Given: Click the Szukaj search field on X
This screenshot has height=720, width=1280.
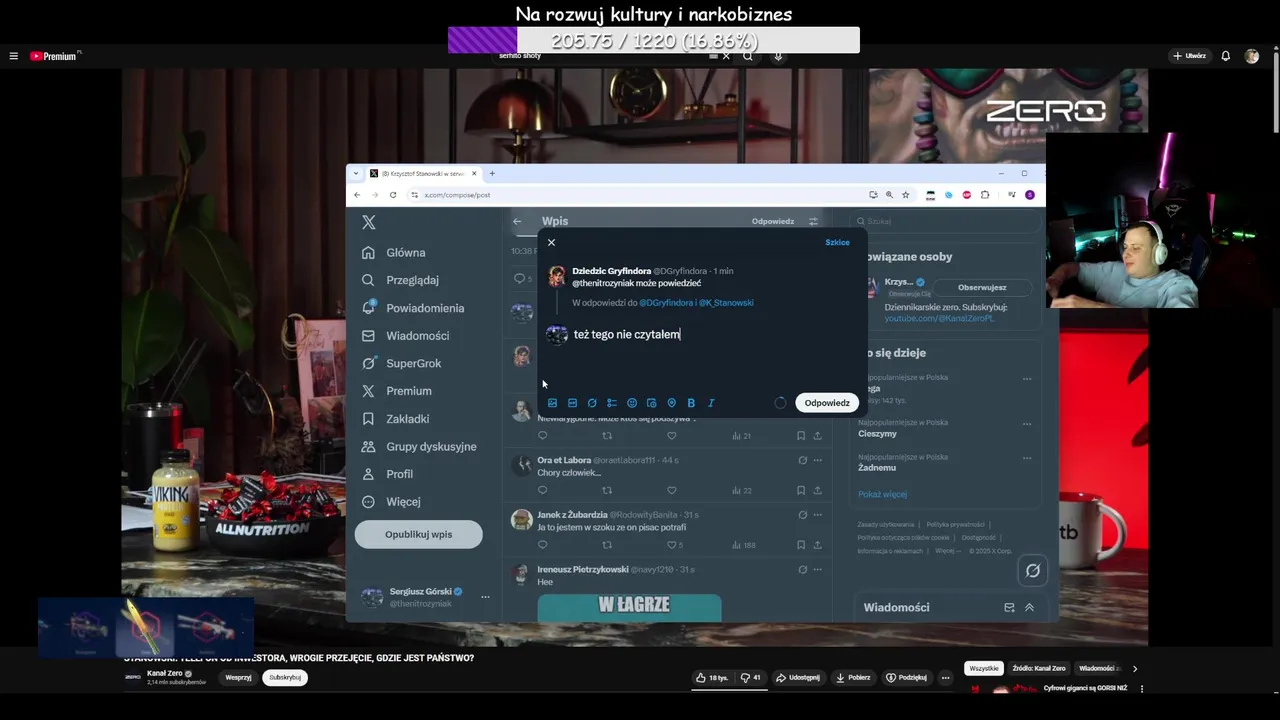Looking at the screenshot, I should [945, 221].
